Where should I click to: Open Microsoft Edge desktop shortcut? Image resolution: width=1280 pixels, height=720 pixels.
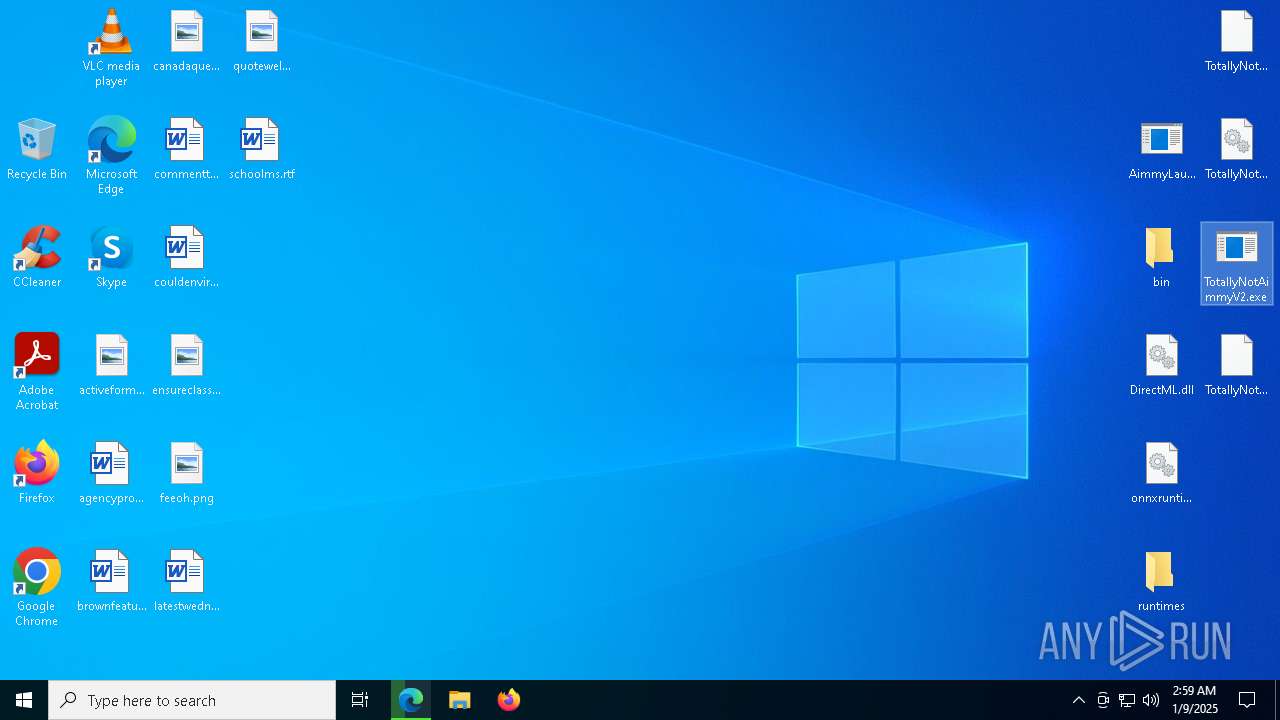point(111,155)
